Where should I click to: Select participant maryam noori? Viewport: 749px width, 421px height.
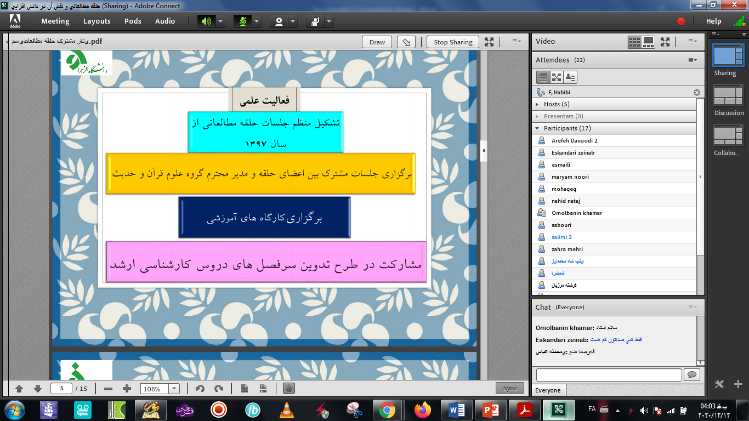pos(614,177)
